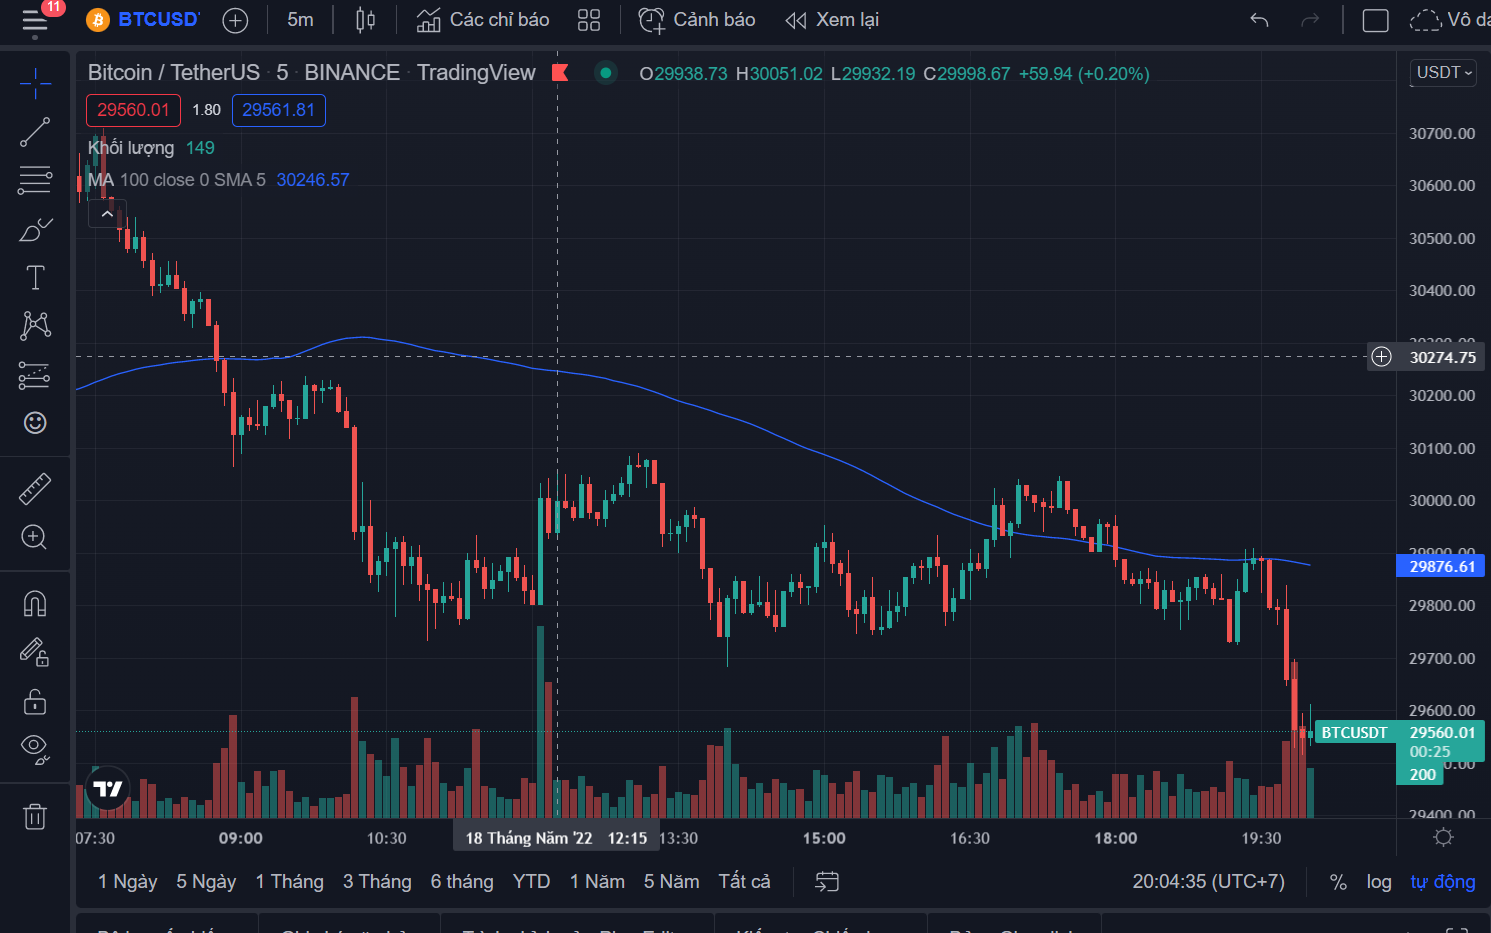Open the USDT currency dropdown

tap(1443, 73)
